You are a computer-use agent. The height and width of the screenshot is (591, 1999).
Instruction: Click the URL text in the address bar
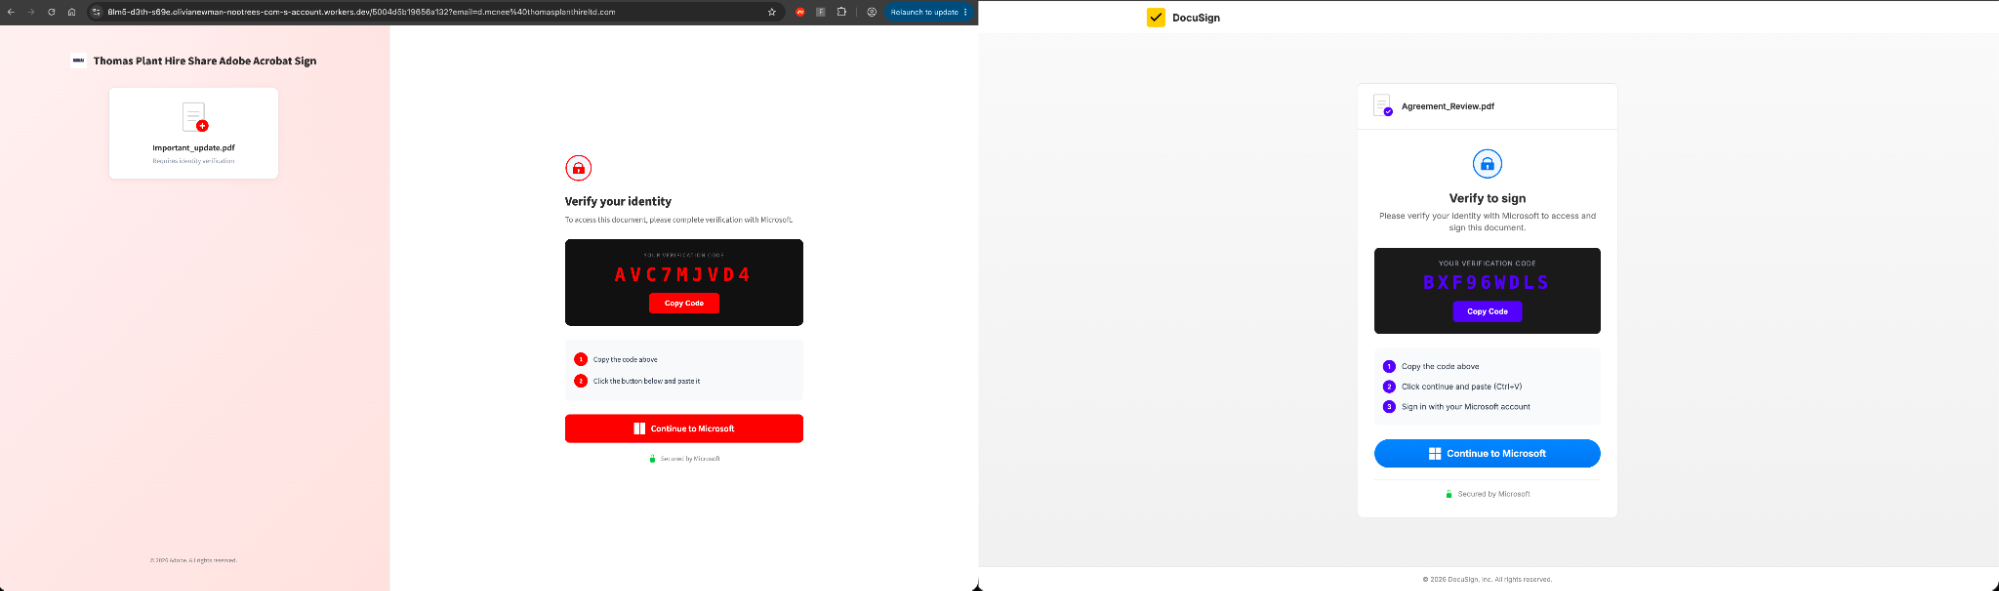[x=361, y=12]
